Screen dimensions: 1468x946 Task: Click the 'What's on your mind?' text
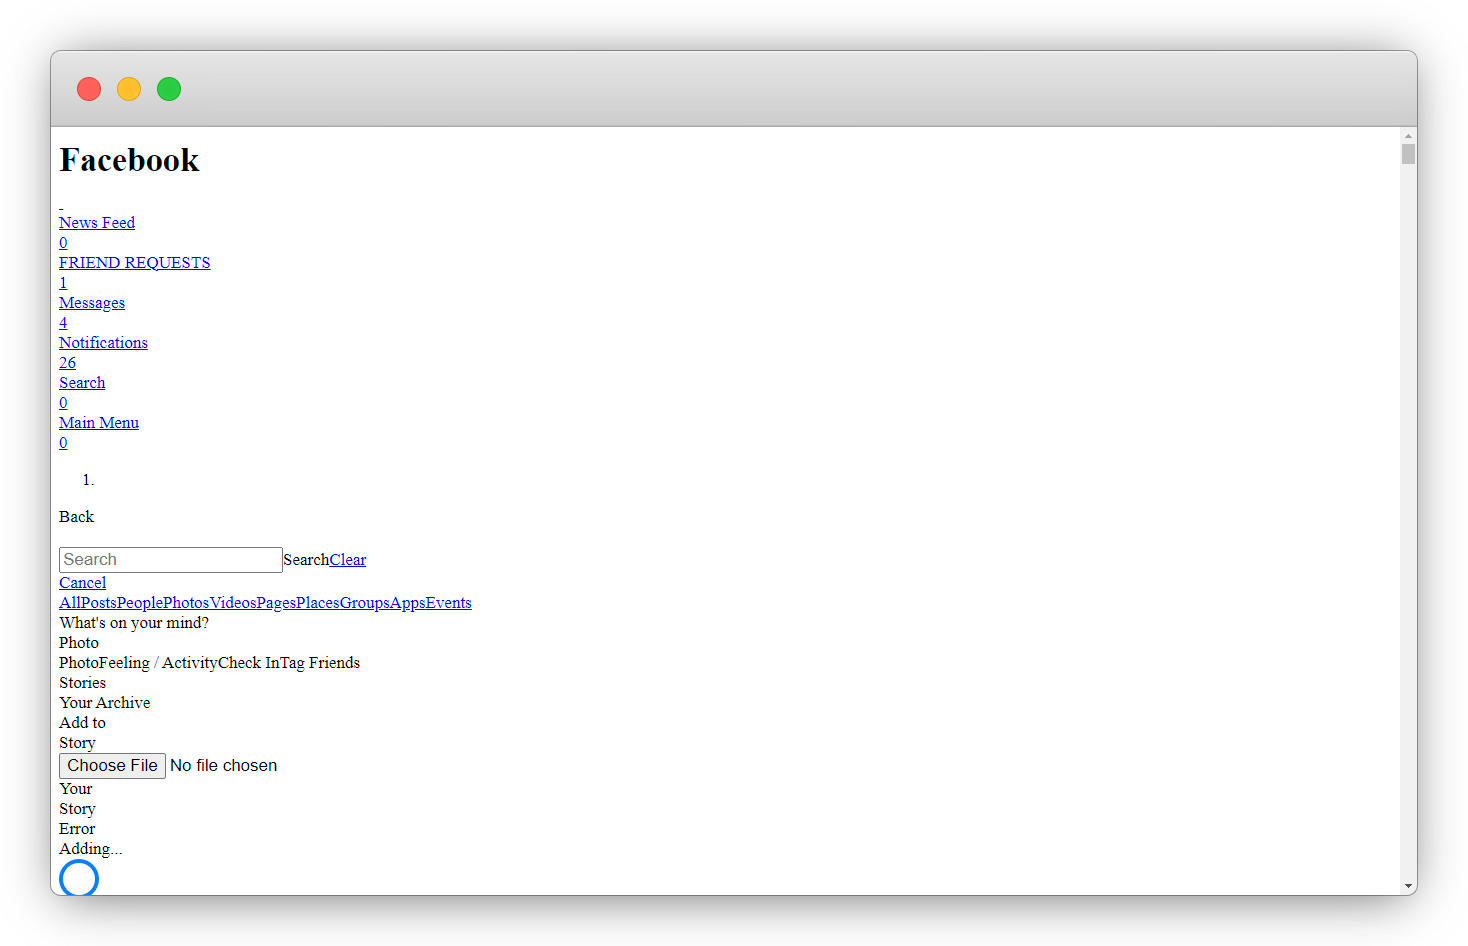(134, 623)
